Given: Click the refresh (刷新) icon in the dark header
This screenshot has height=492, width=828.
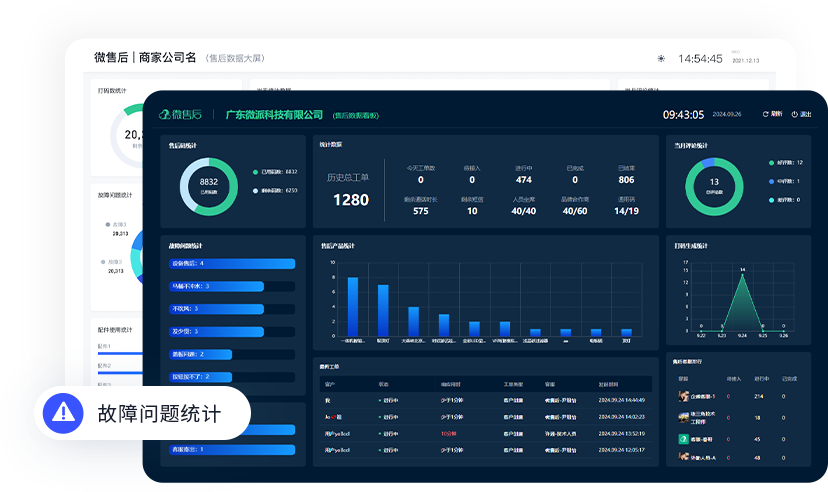Looking at the screenshot, I should click(765, 114).
